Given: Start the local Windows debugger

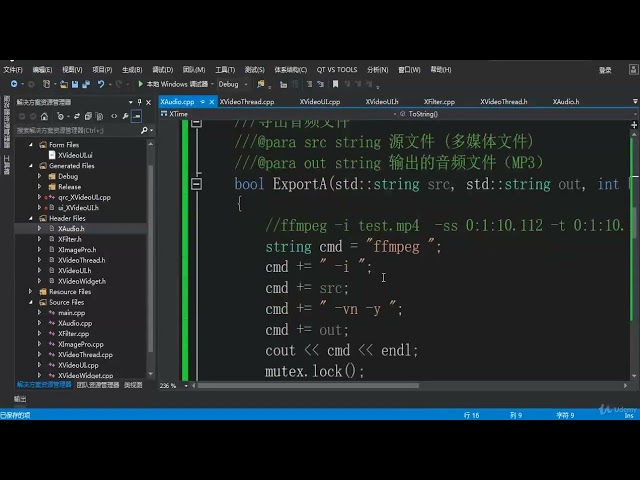Looking at the screenshot, I should pos(173,84).
